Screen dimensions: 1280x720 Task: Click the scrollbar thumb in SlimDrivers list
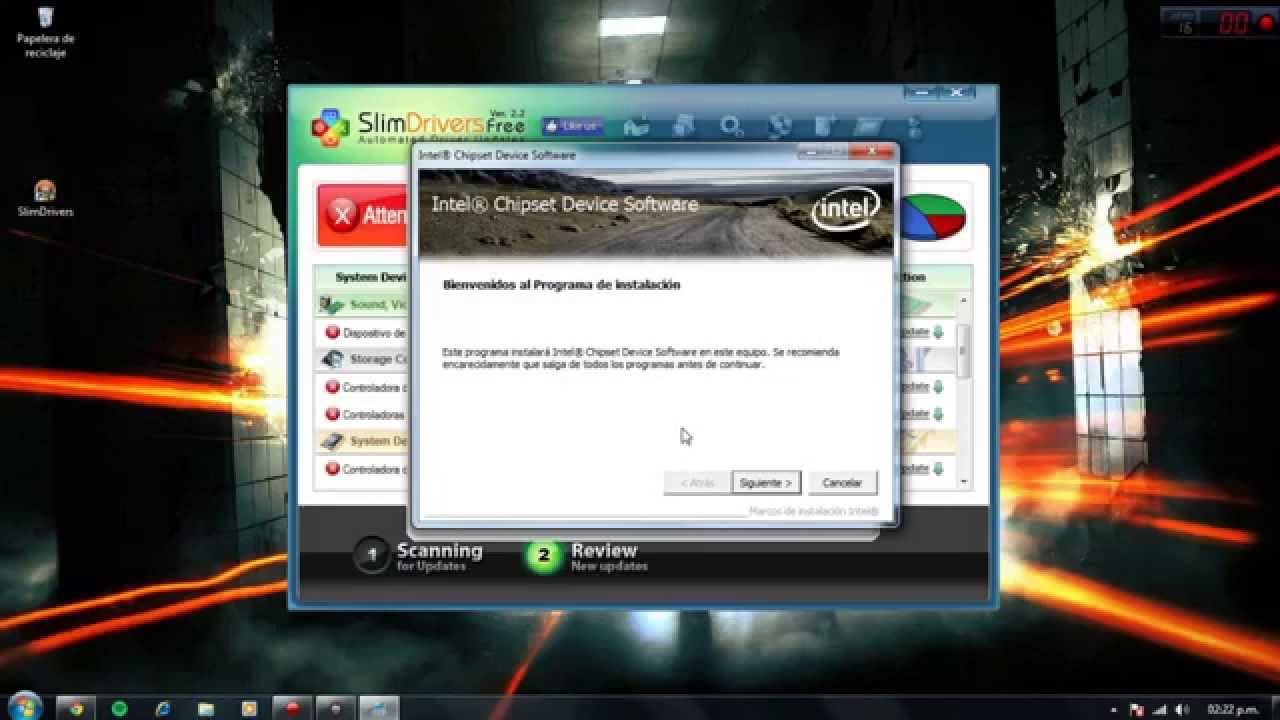(x=964, y=350)
